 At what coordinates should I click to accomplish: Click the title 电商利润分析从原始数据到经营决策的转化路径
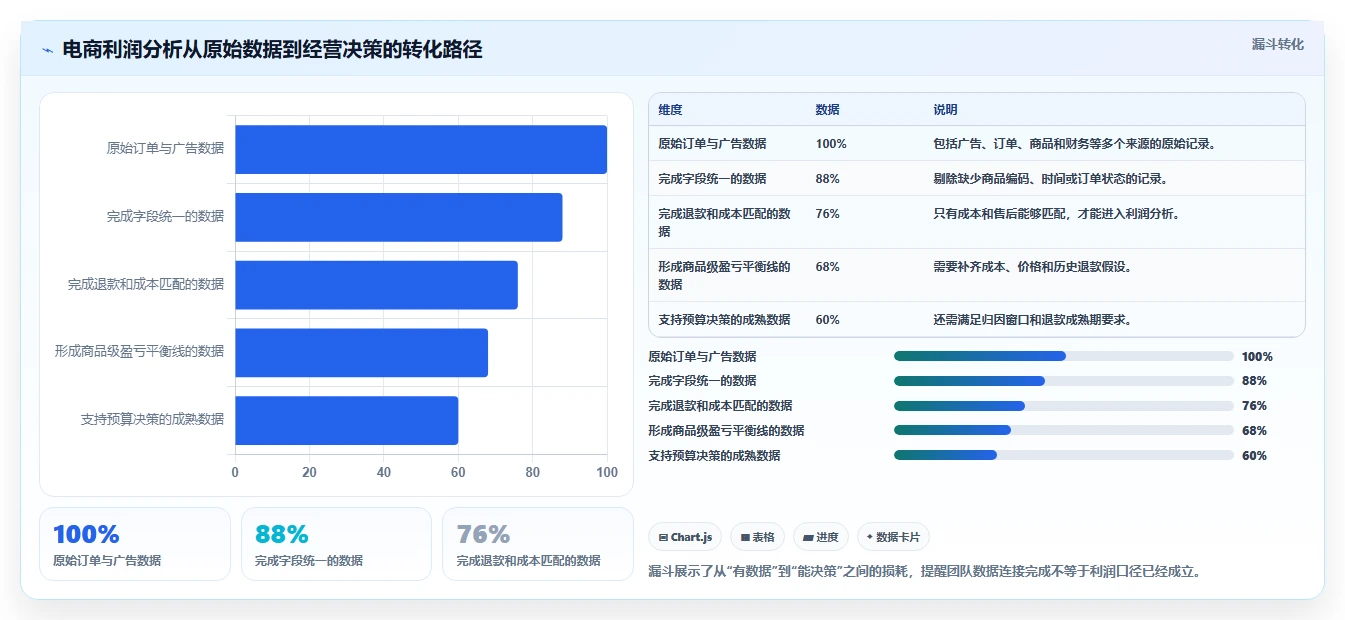point(272,50)
